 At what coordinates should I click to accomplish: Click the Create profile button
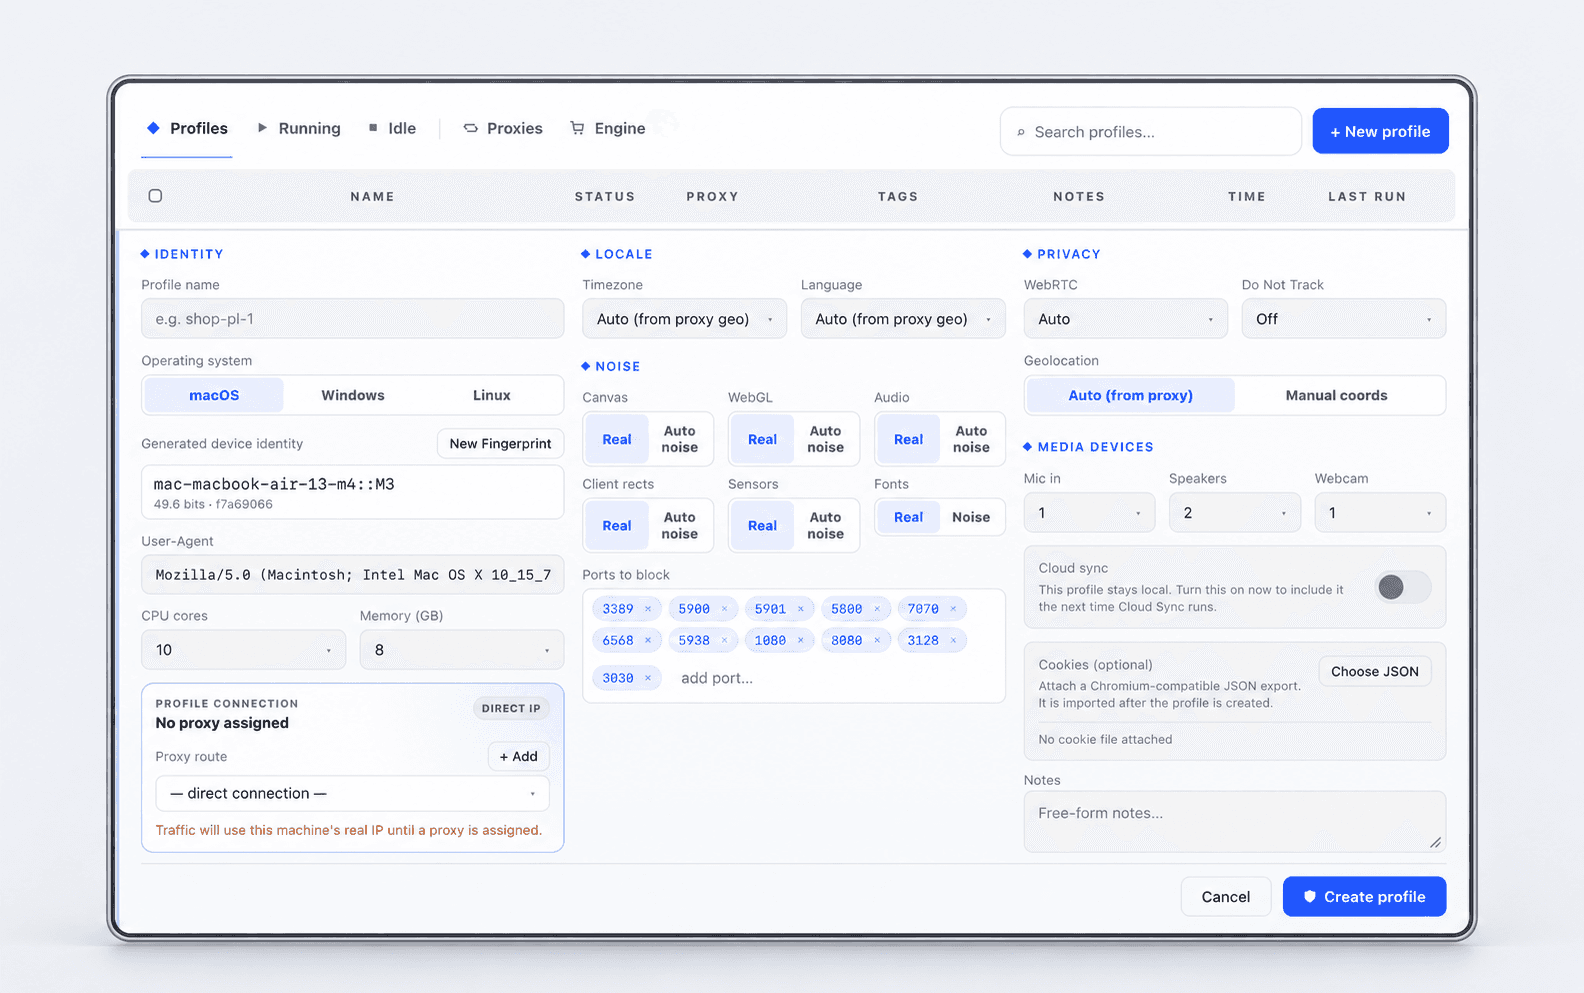1364,897
